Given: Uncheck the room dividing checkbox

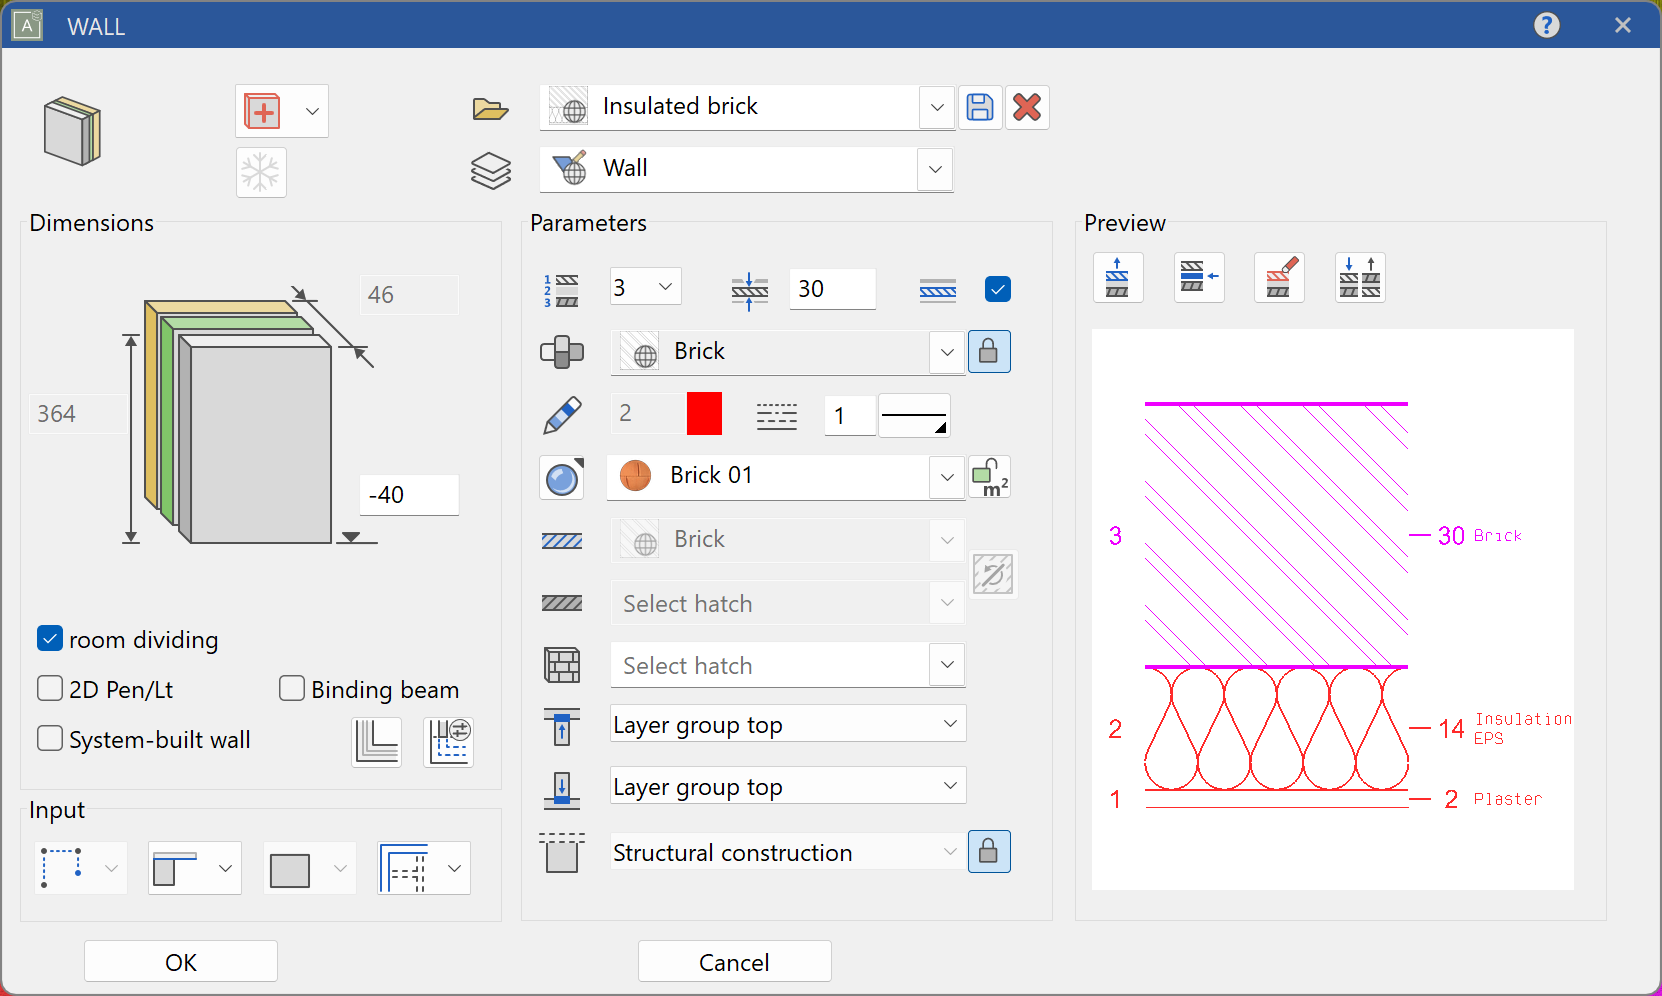Looking at the screenshot, I should [x=50, y=638].
